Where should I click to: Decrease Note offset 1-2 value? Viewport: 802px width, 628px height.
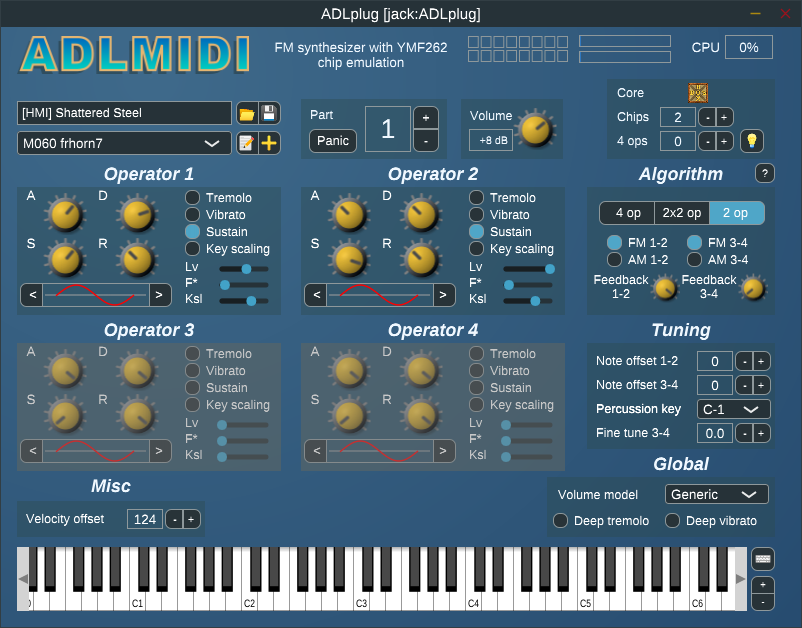(x=744, y=362)
